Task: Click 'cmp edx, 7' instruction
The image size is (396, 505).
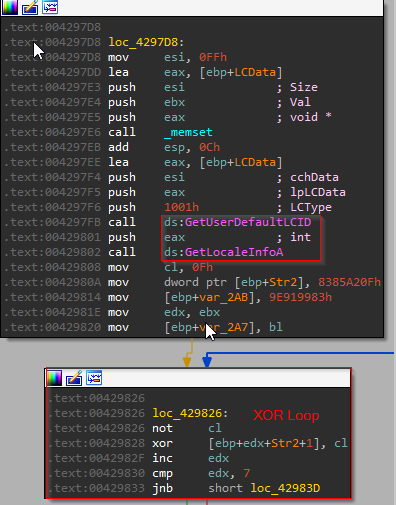Action: click(201, 473)
